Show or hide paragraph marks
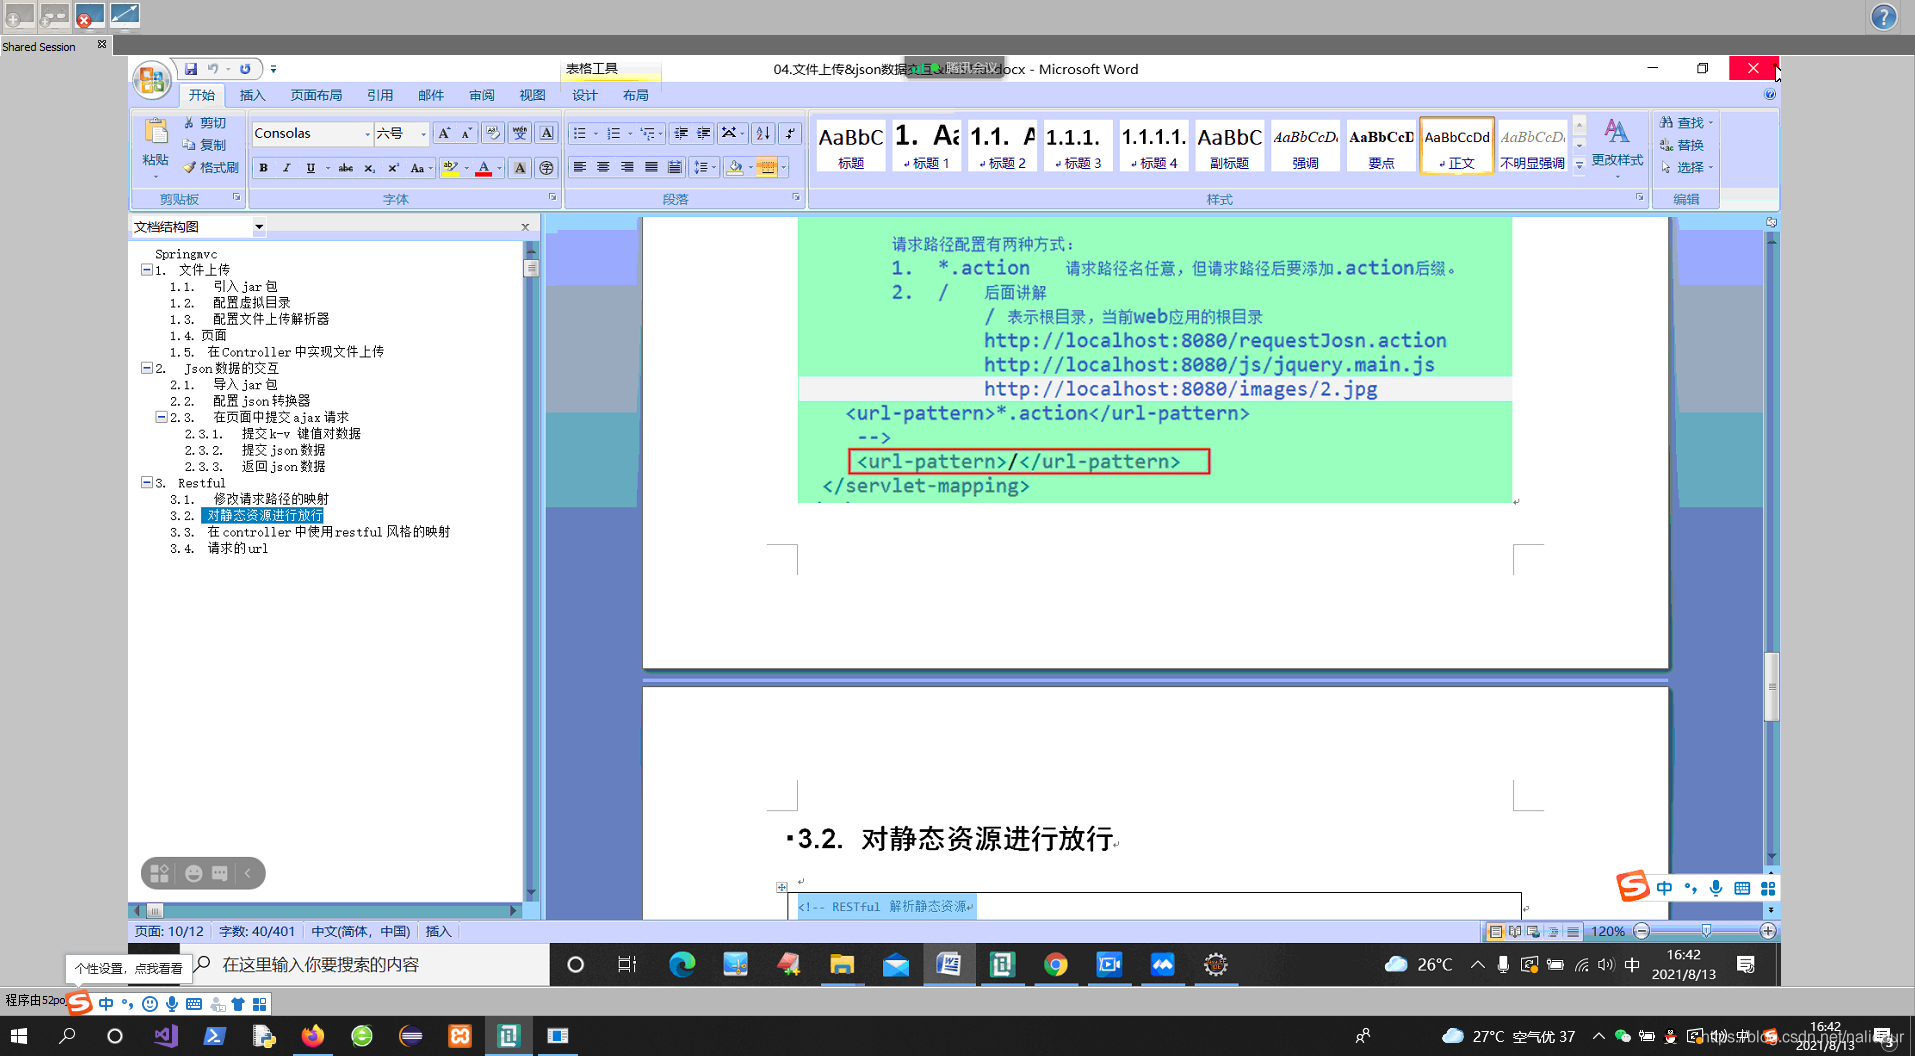The height and width of the screenshot is (1056, 1915). pyautogui.click(x=790, y=133)
